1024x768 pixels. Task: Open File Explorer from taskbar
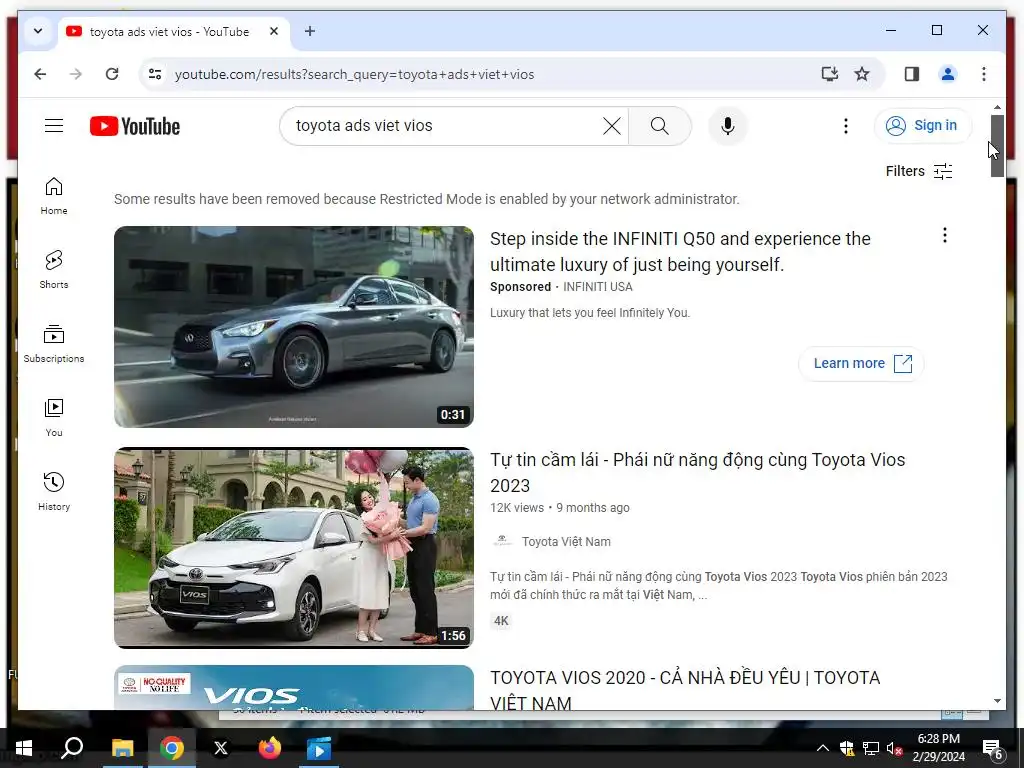pos(122,748)
